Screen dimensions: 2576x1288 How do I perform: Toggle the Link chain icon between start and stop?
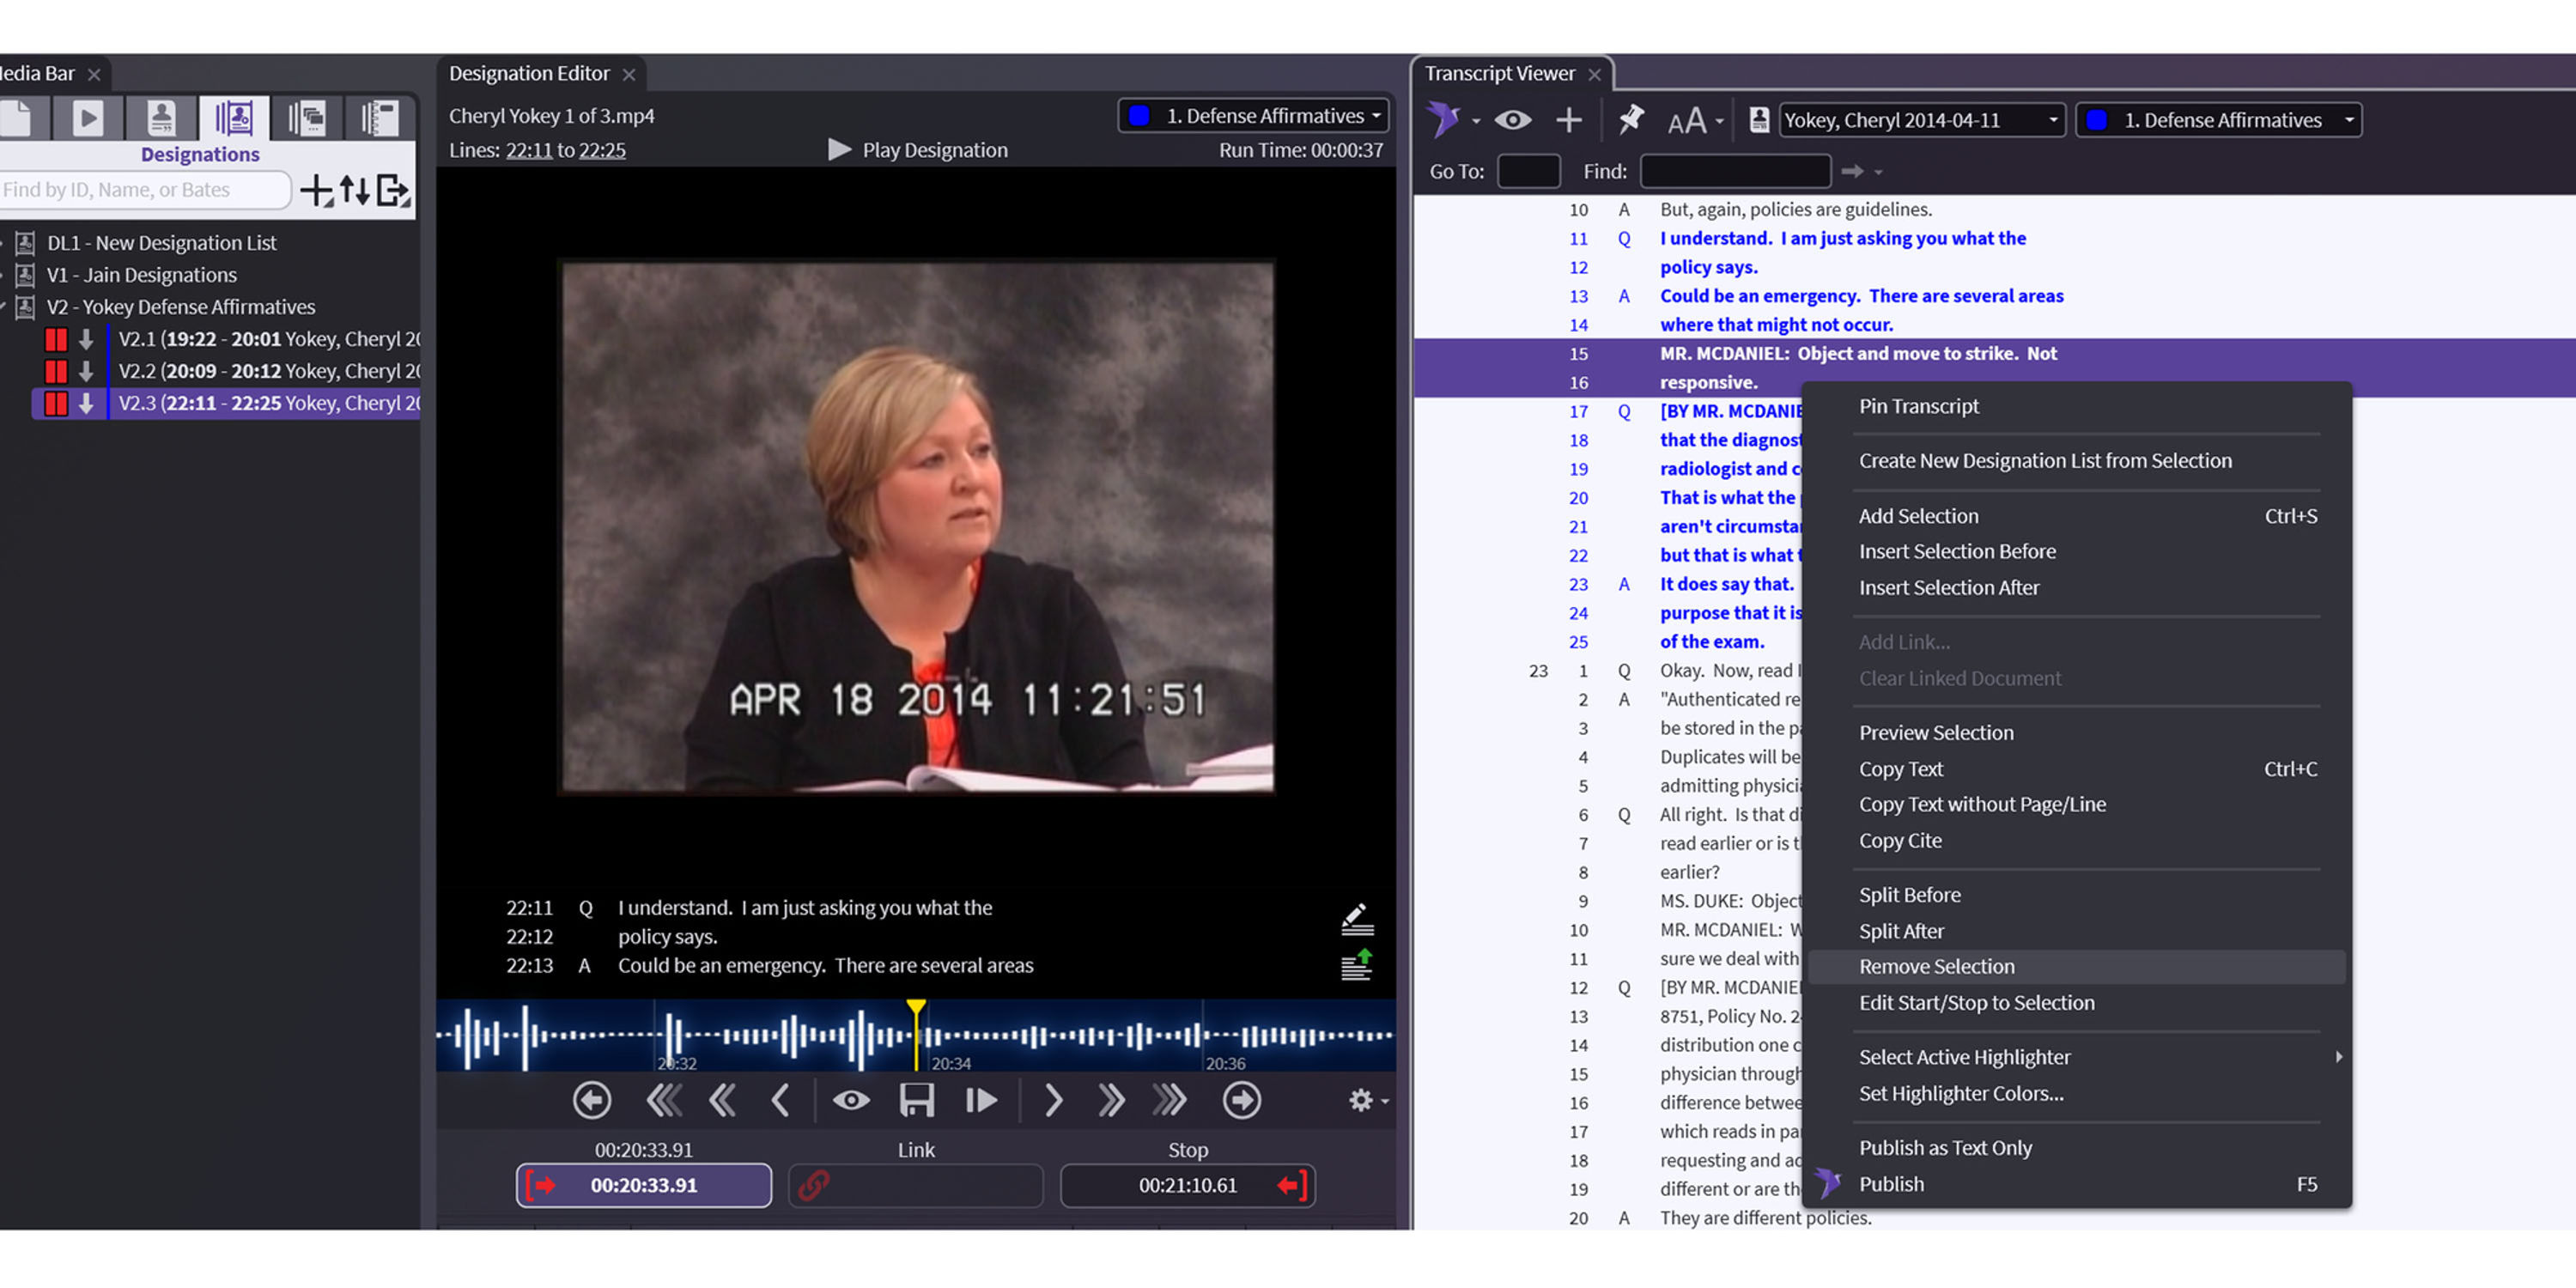pyautogui.click(x=814, y=1185)
